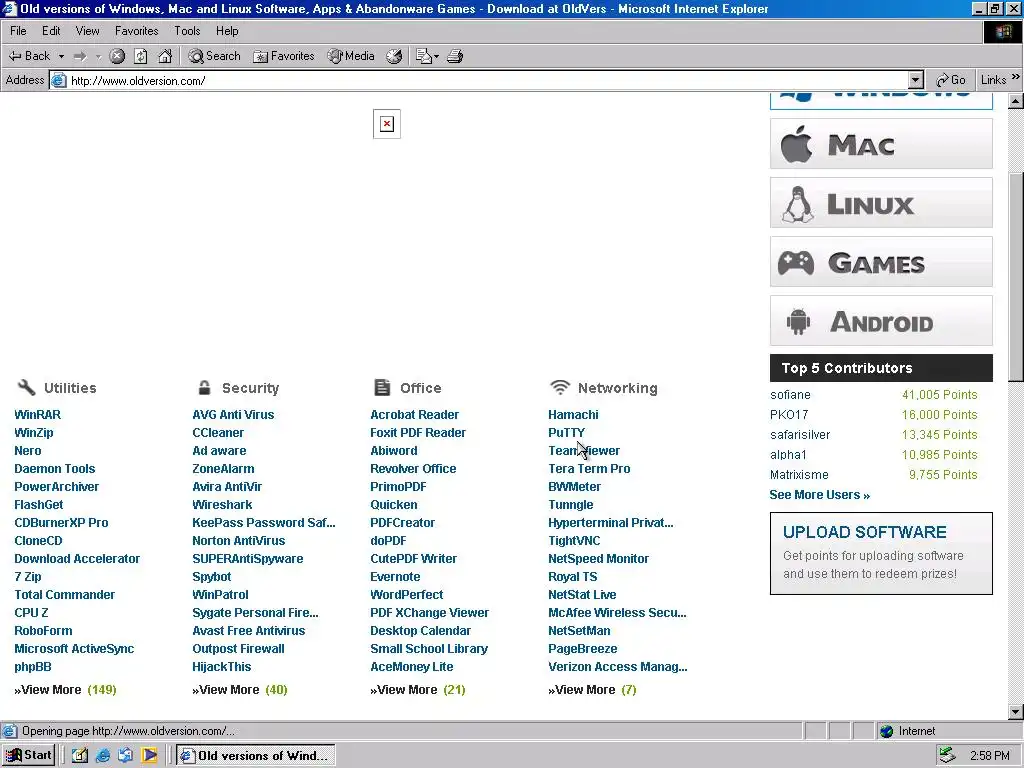
Task: Open the View menu
Action: coord(88,31)
